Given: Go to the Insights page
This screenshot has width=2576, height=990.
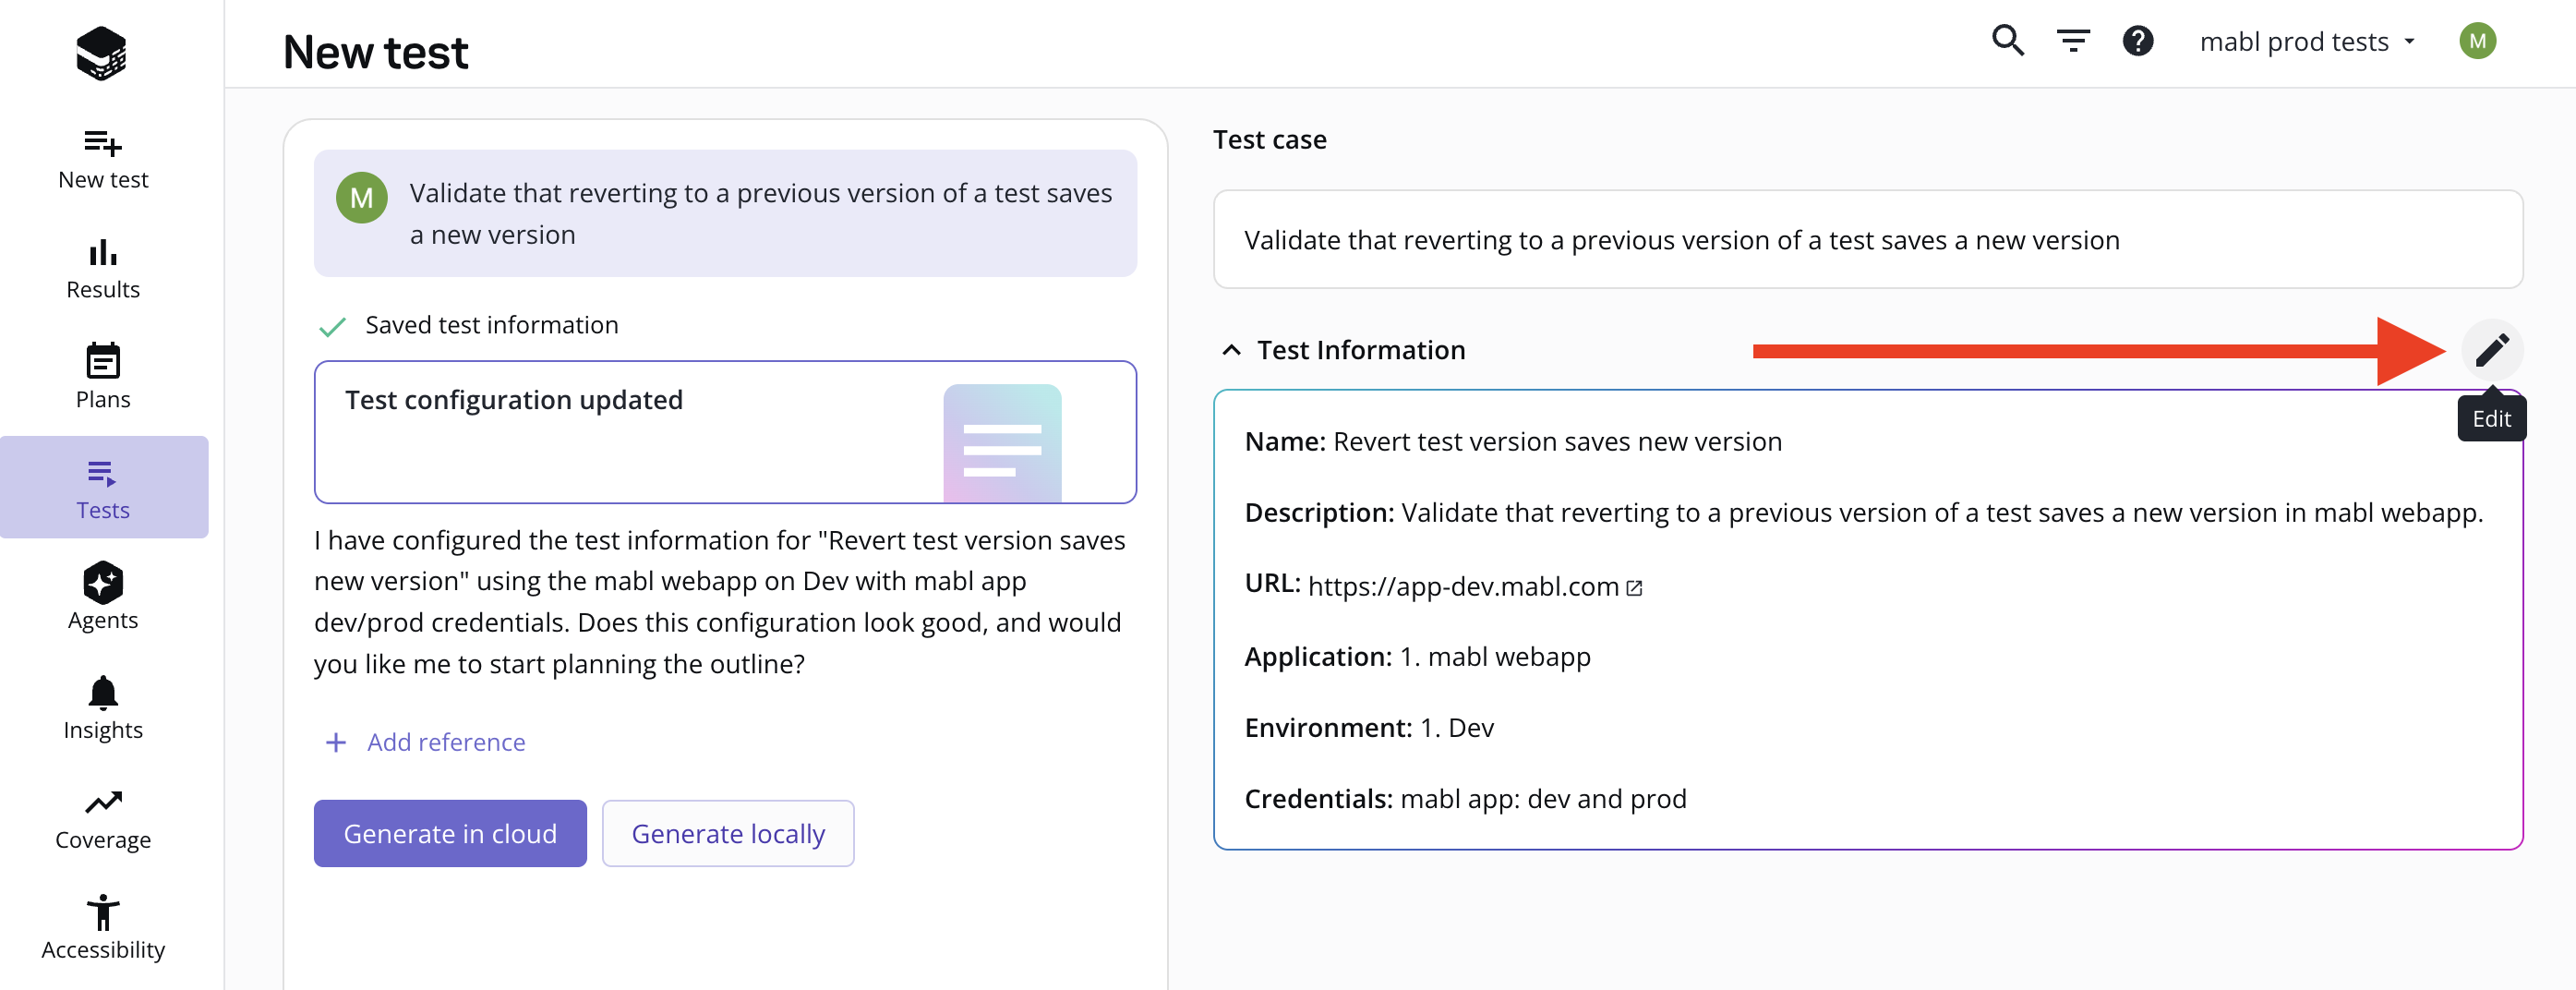Looking at the screenshot, I should [x=103, y=708].
